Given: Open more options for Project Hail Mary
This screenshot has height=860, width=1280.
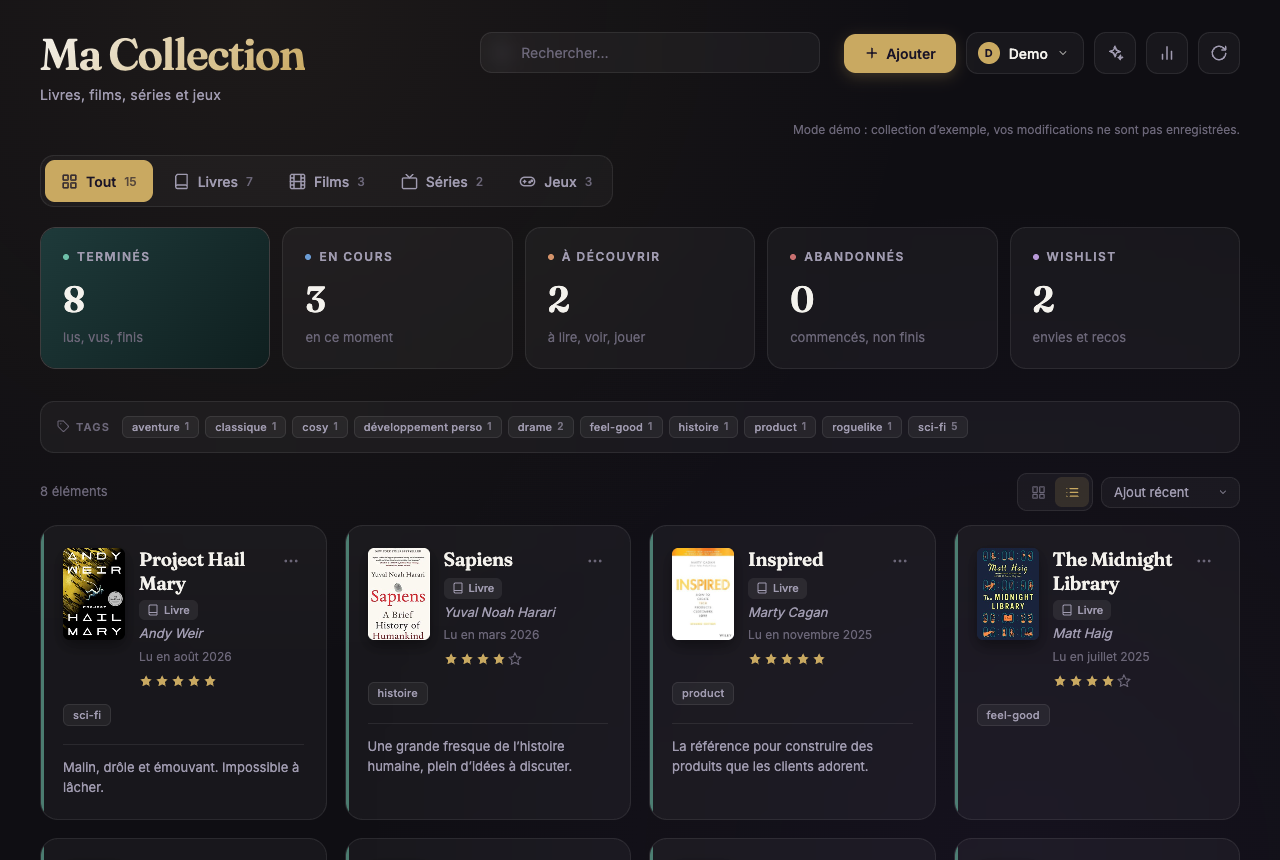Looking at the screenshot, I should pyautogui.click(x=291, y=561).
